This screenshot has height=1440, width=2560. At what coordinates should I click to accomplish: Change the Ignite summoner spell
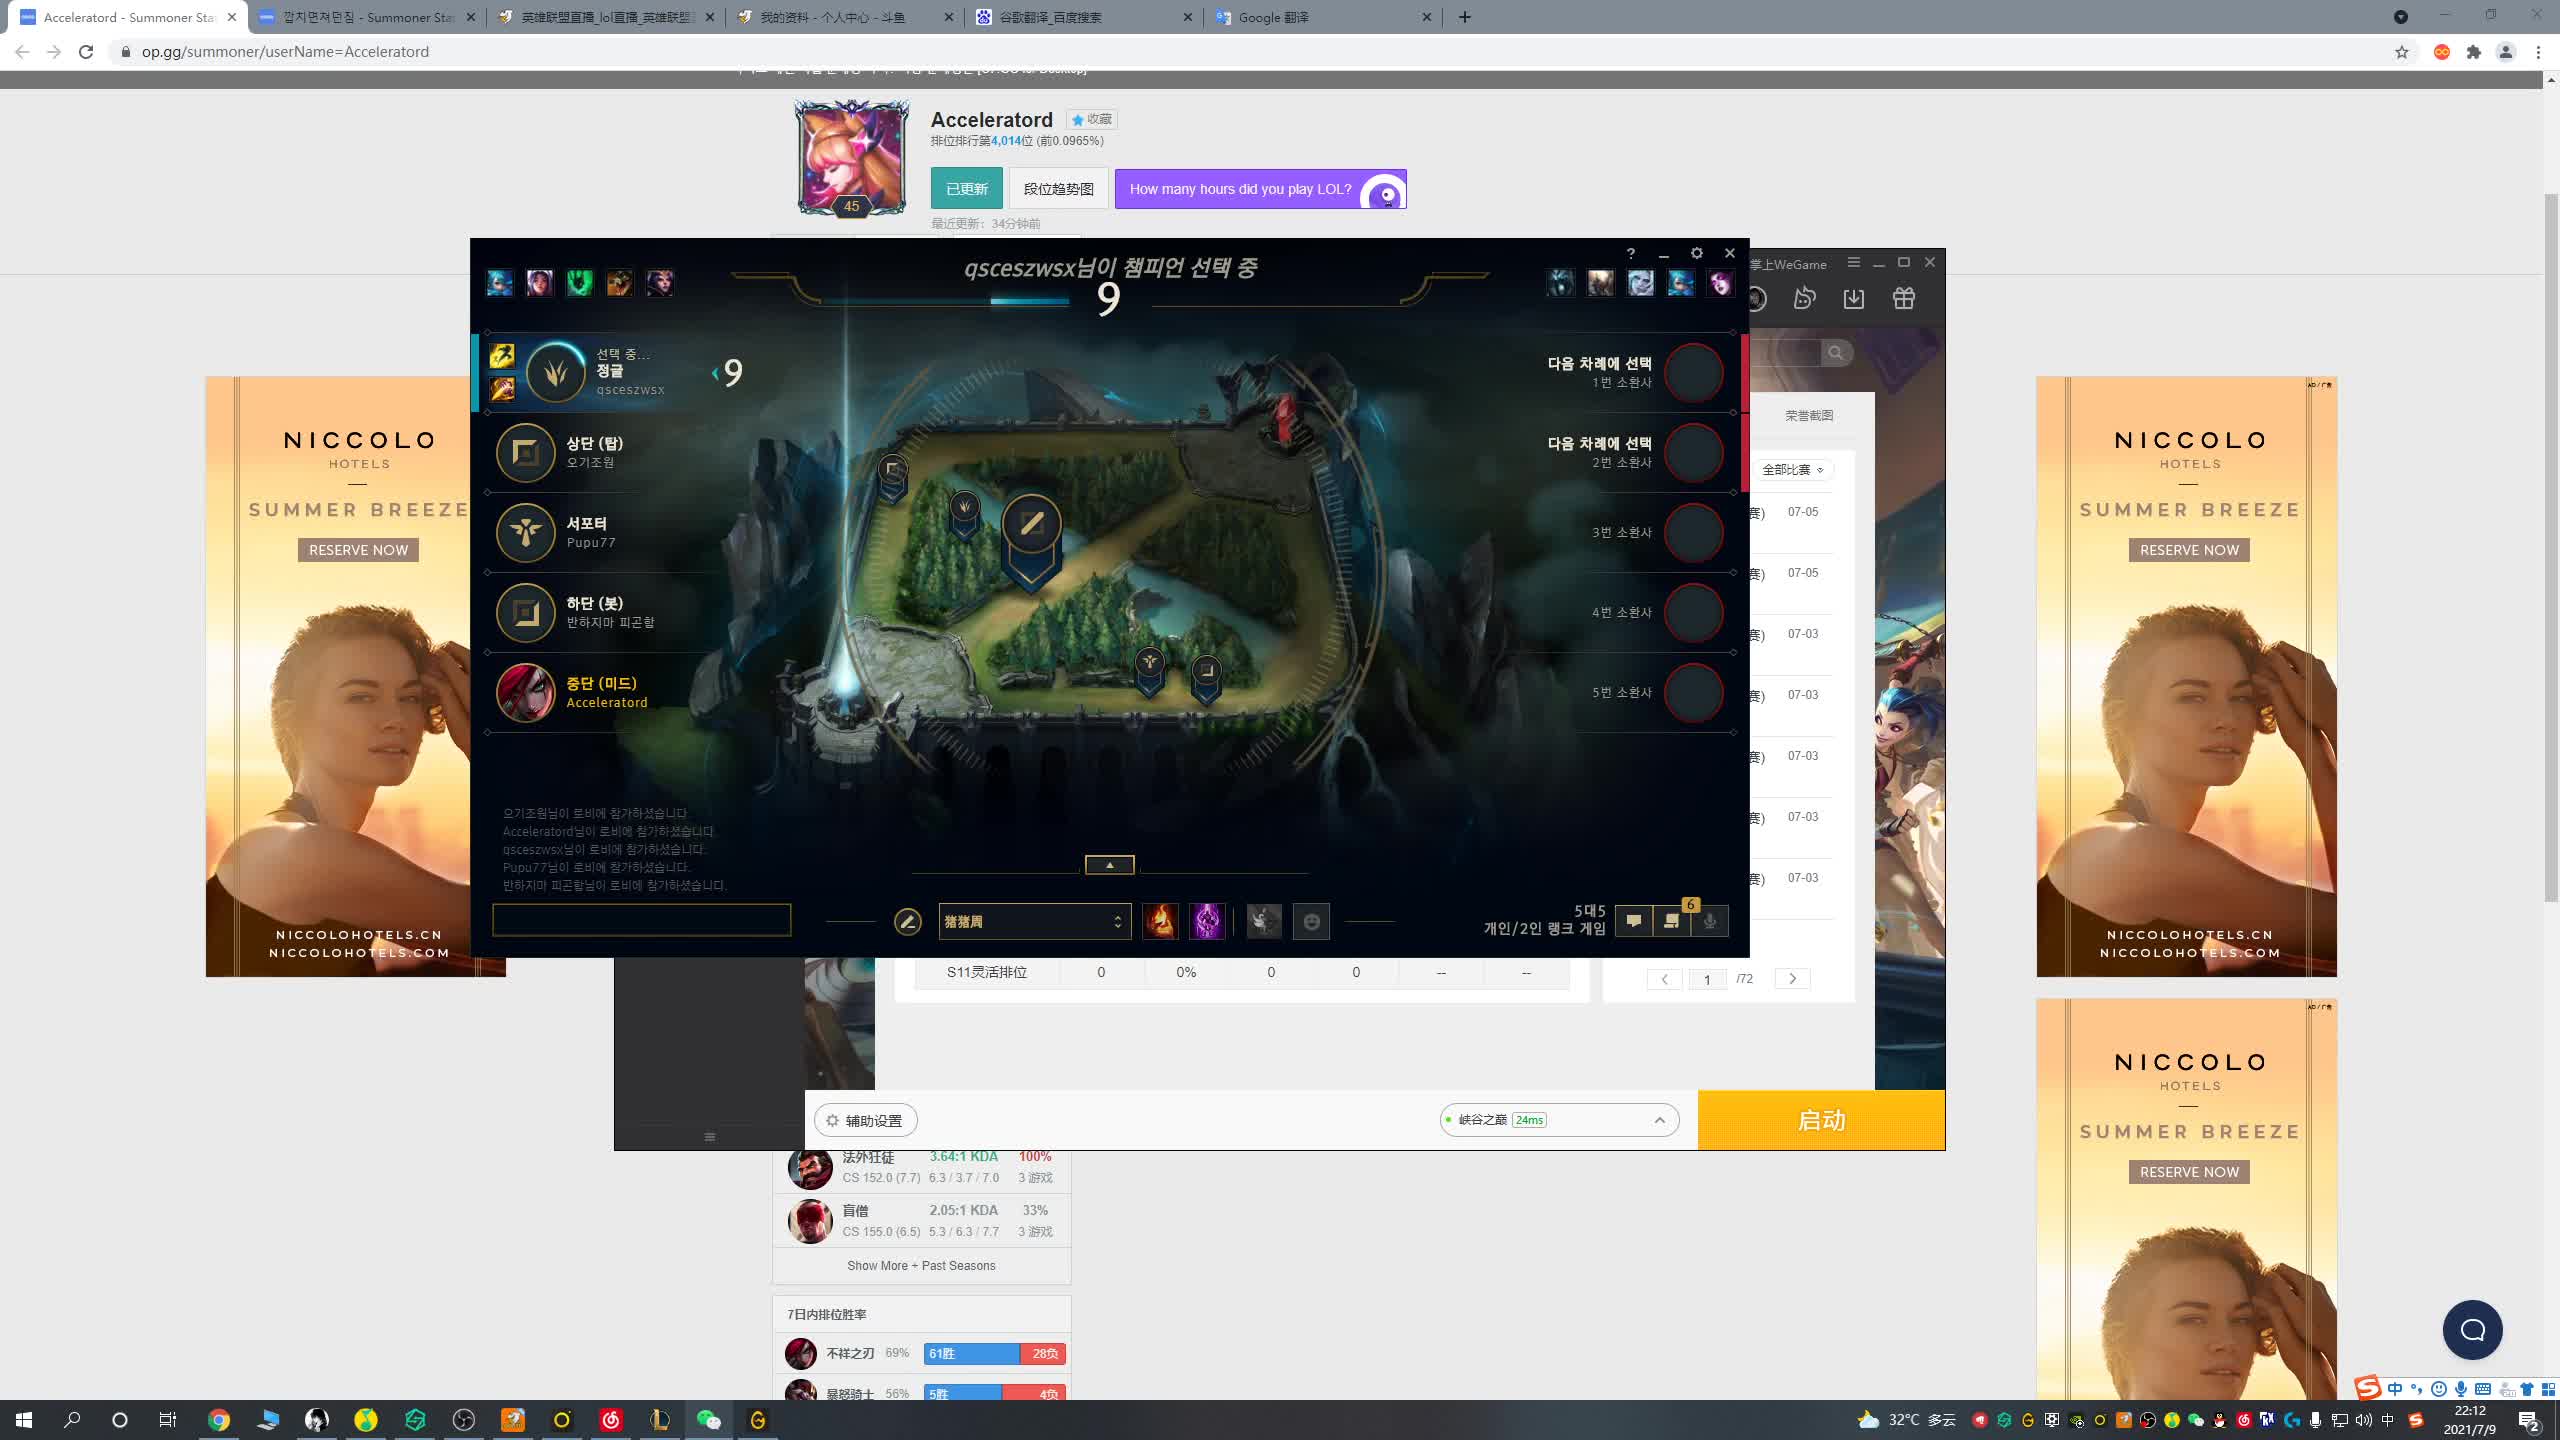[1160, 921]
